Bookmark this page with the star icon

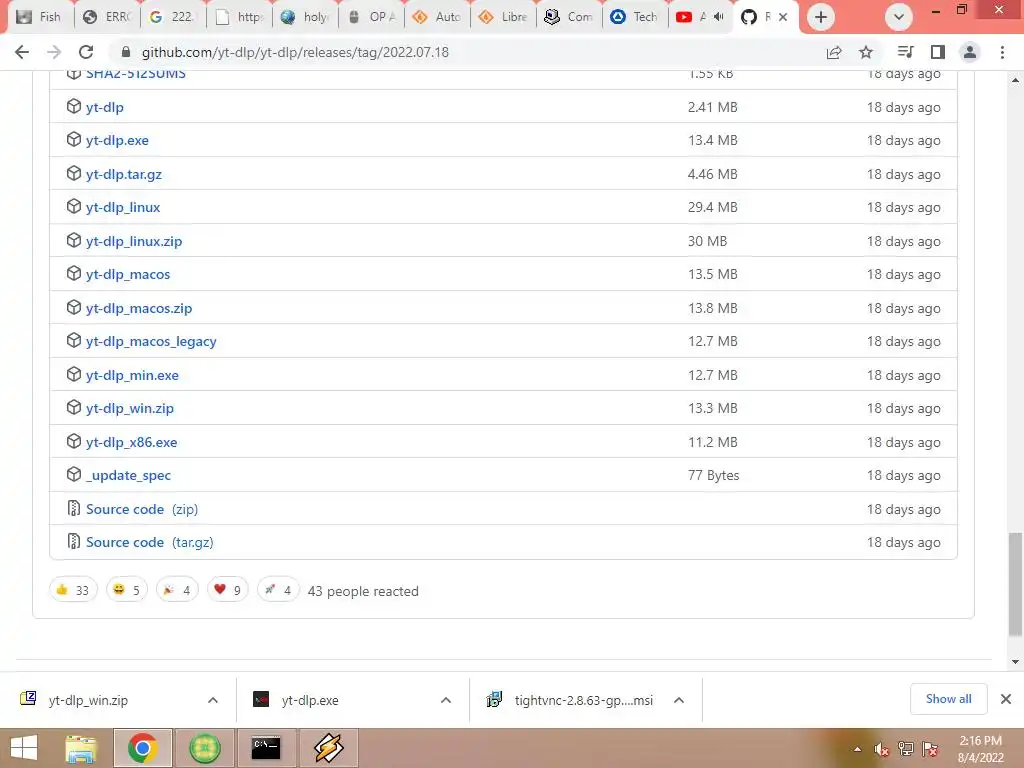[x=865, y=52]
